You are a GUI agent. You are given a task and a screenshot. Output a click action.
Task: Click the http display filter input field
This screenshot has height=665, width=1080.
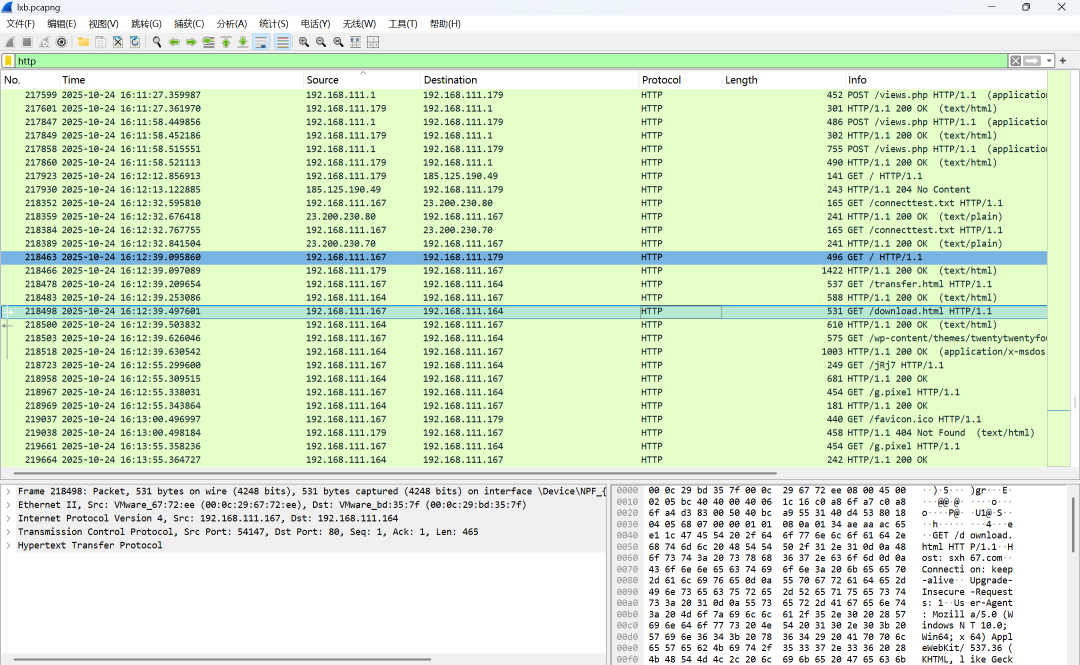(511, 61)
